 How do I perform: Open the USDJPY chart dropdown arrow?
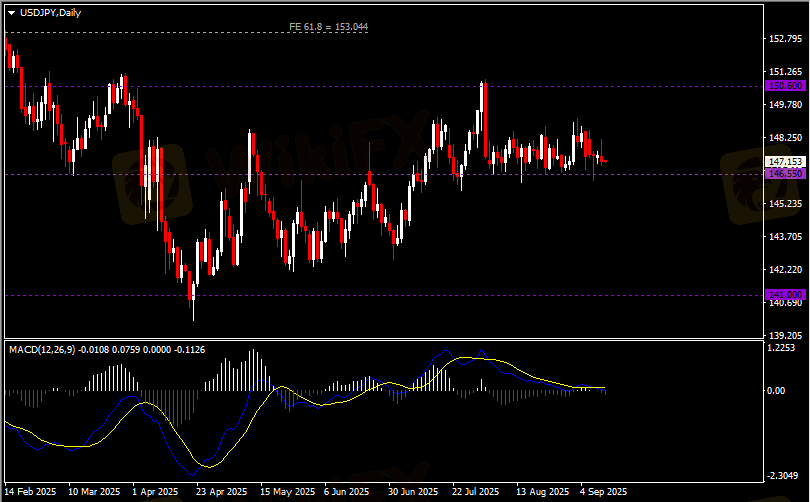(x=11, y=12)
